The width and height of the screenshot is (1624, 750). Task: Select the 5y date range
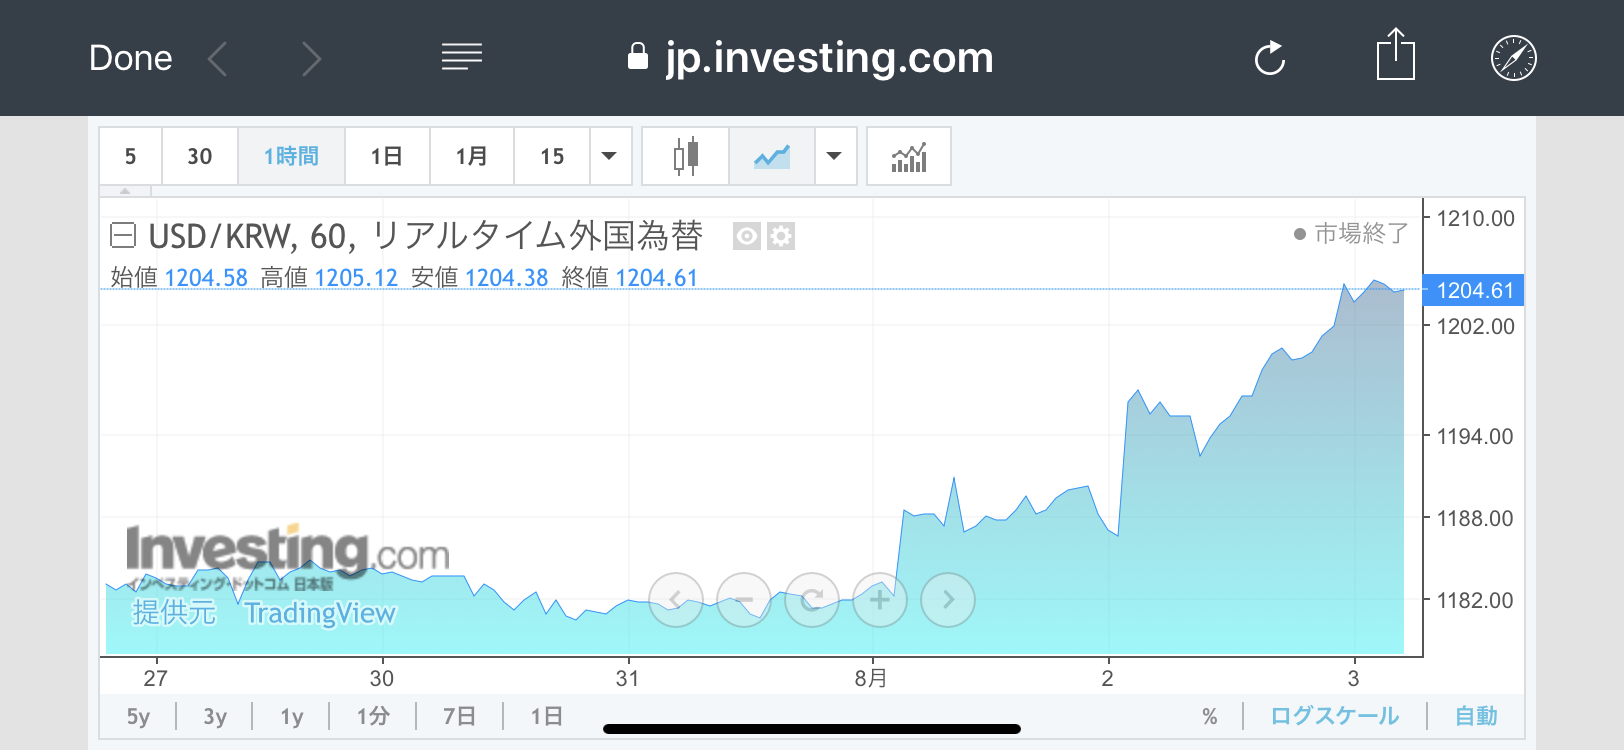138,716
